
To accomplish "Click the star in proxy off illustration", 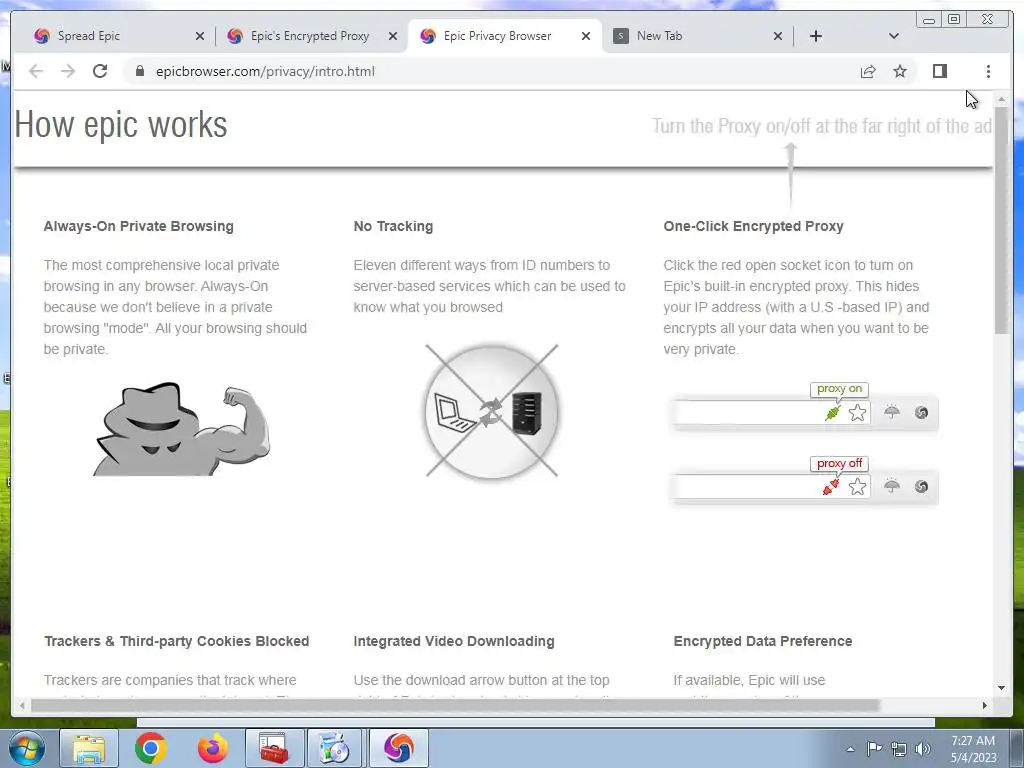I will [857, 487].
